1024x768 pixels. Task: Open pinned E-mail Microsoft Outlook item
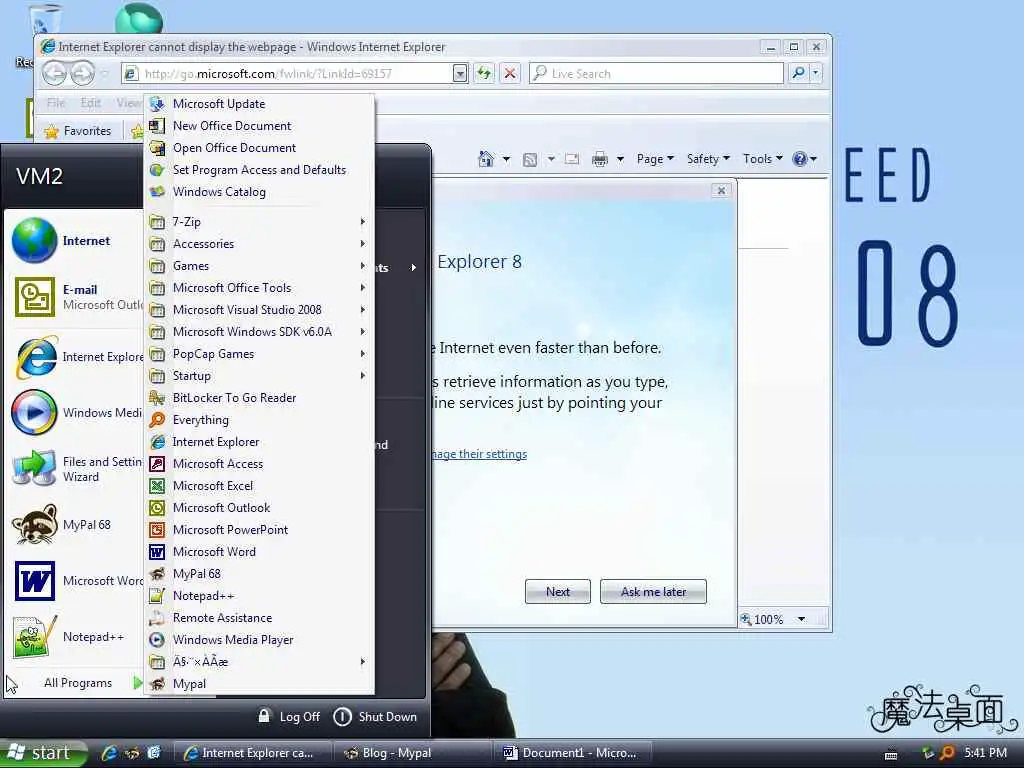point(75,297)
